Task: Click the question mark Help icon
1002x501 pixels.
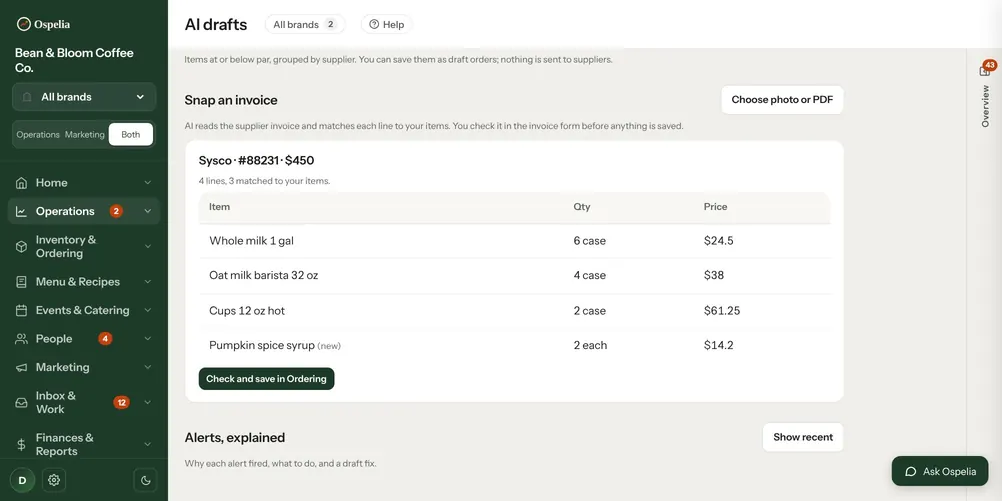Action: (x=374, y=24)
